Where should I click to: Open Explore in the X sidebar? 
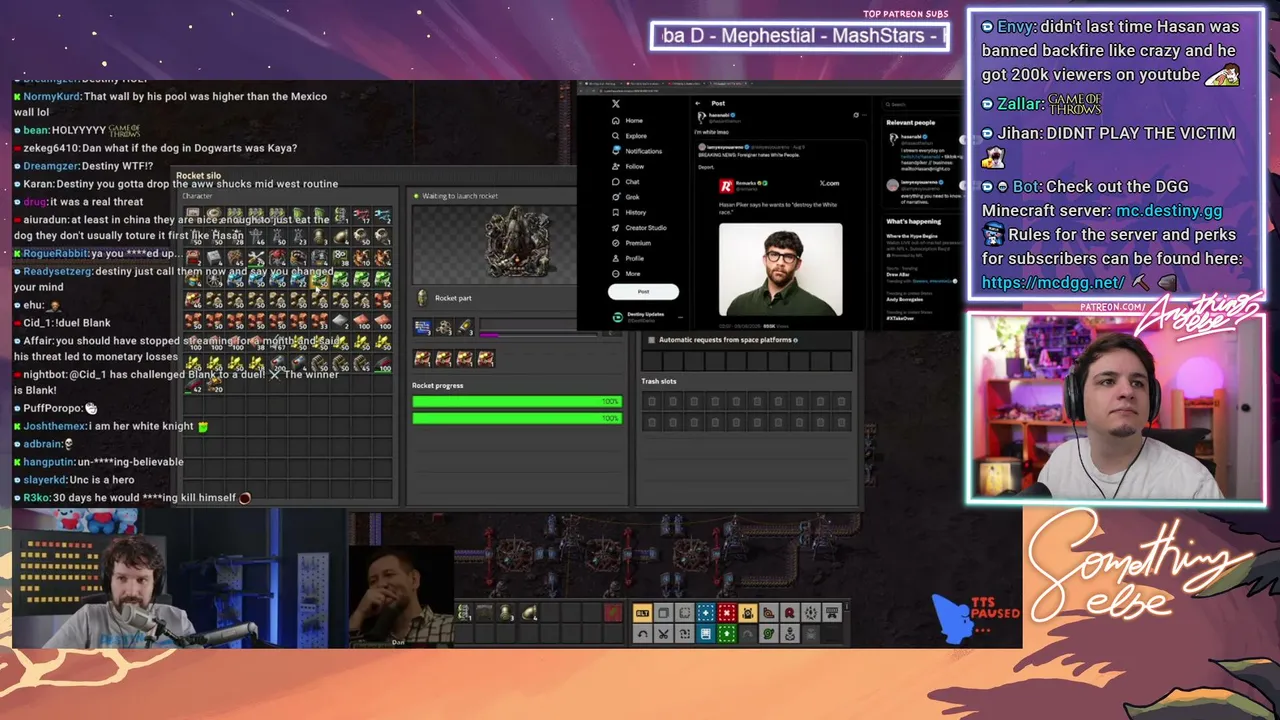coord(629,136)
